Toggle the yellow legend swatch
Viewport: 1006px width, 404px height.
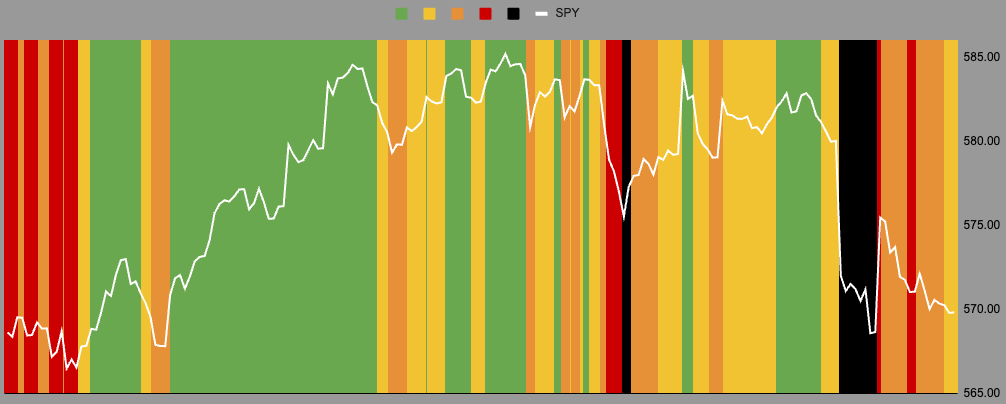(x=429, y=13)
